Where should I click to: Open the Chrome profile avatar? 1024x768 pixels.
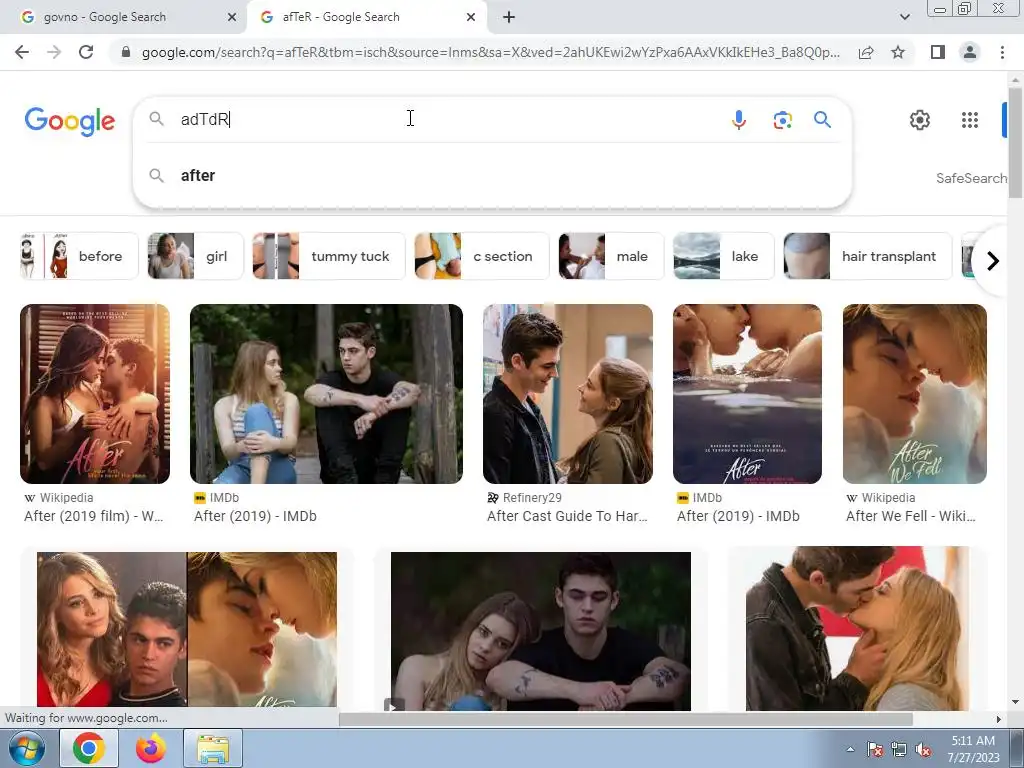(970, 52)
